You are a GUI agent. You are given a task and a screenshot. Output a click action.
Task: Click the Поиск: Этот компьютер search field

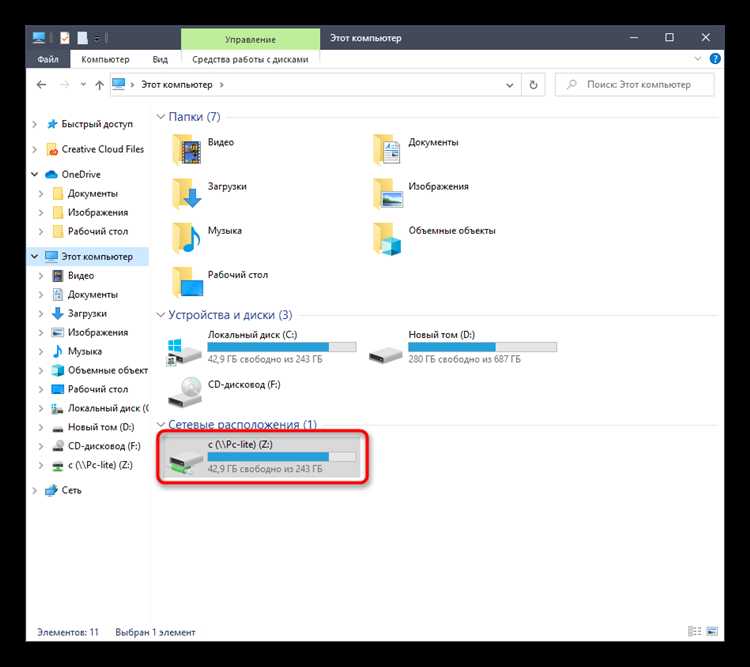click(x=635, y=85)
